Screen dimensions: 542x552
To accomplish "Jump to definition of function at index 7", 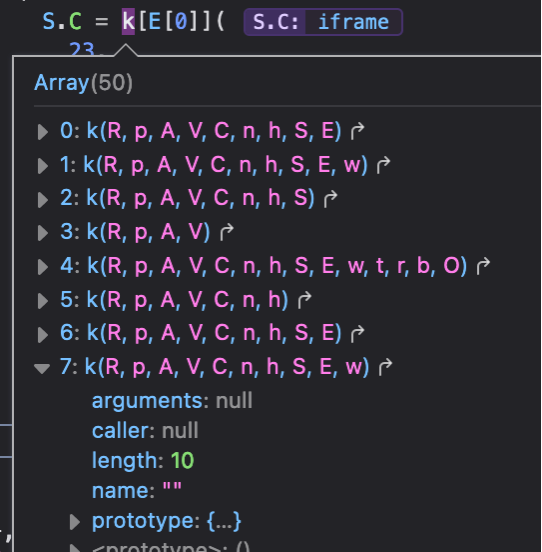I will point(385,367).
